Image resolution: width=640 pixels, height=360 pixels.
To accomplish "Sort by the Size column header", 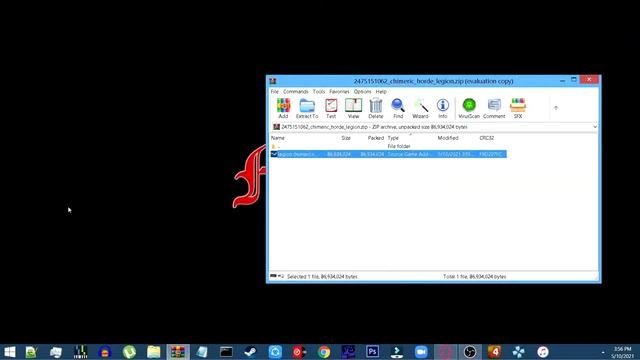I will click(346, 138).
